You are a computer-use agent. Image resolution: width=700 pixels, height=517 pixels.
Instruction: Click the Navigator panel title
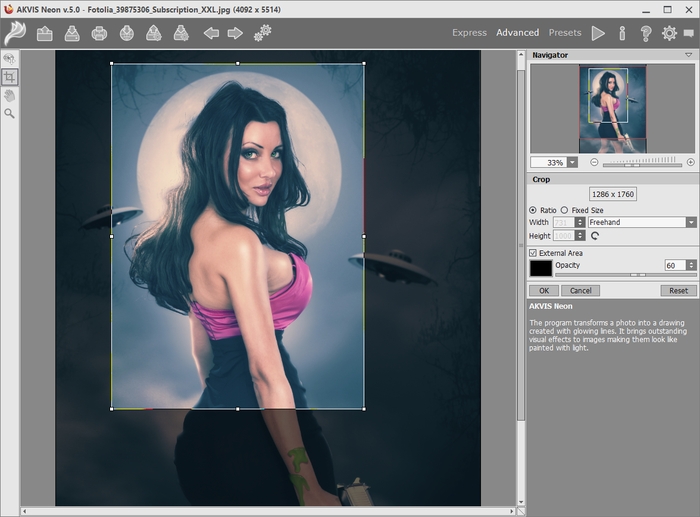(550, 55)
